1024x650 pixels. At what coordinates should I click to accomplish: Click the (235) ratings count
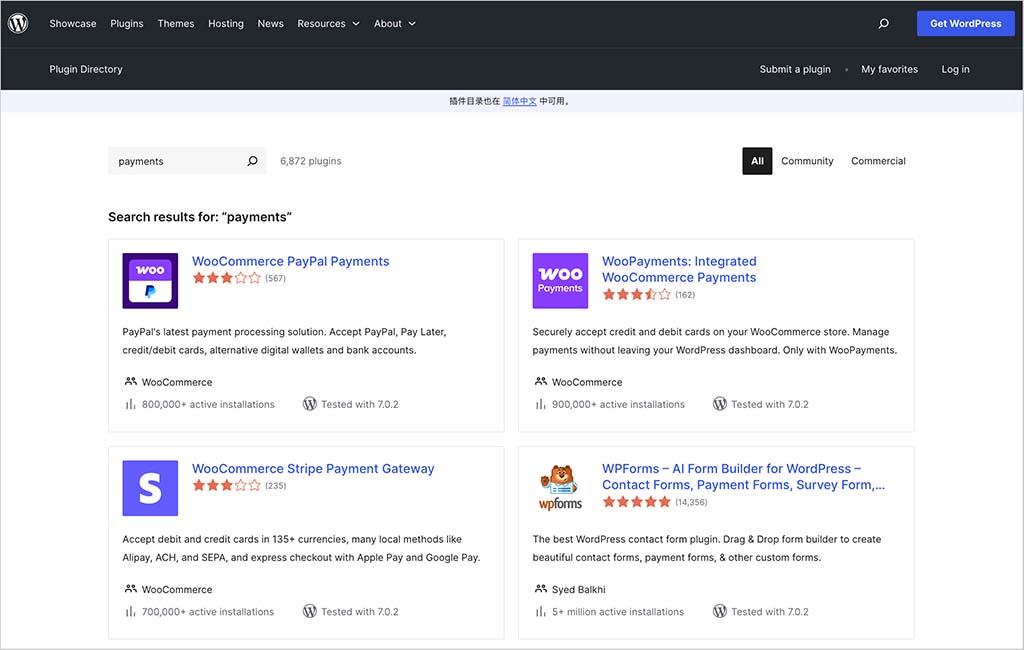click(x=276, y=485)
